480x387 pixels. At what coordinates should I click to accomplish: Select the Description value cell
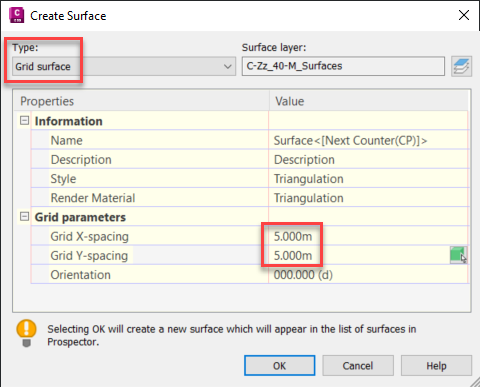coord(368,160)
